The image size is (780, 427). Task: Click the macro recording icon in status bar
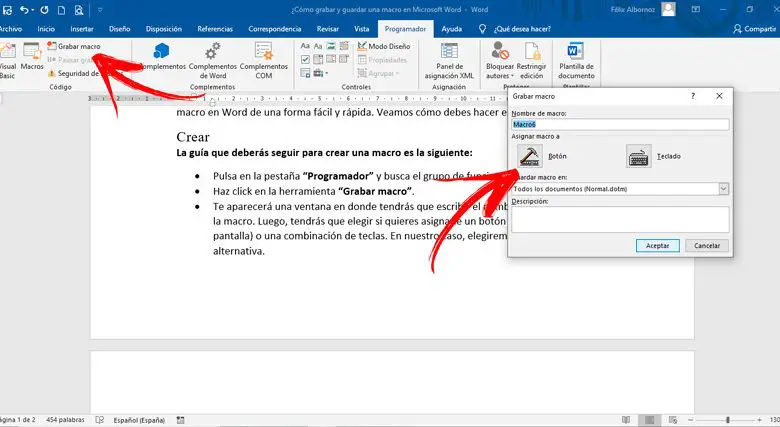(x=181, y=420)
